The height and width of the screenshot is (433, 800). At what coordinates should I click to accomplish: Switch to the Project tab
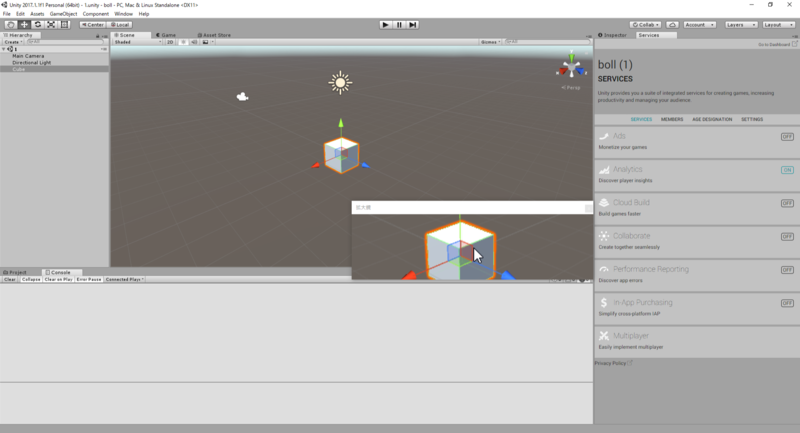pos(15,272)
